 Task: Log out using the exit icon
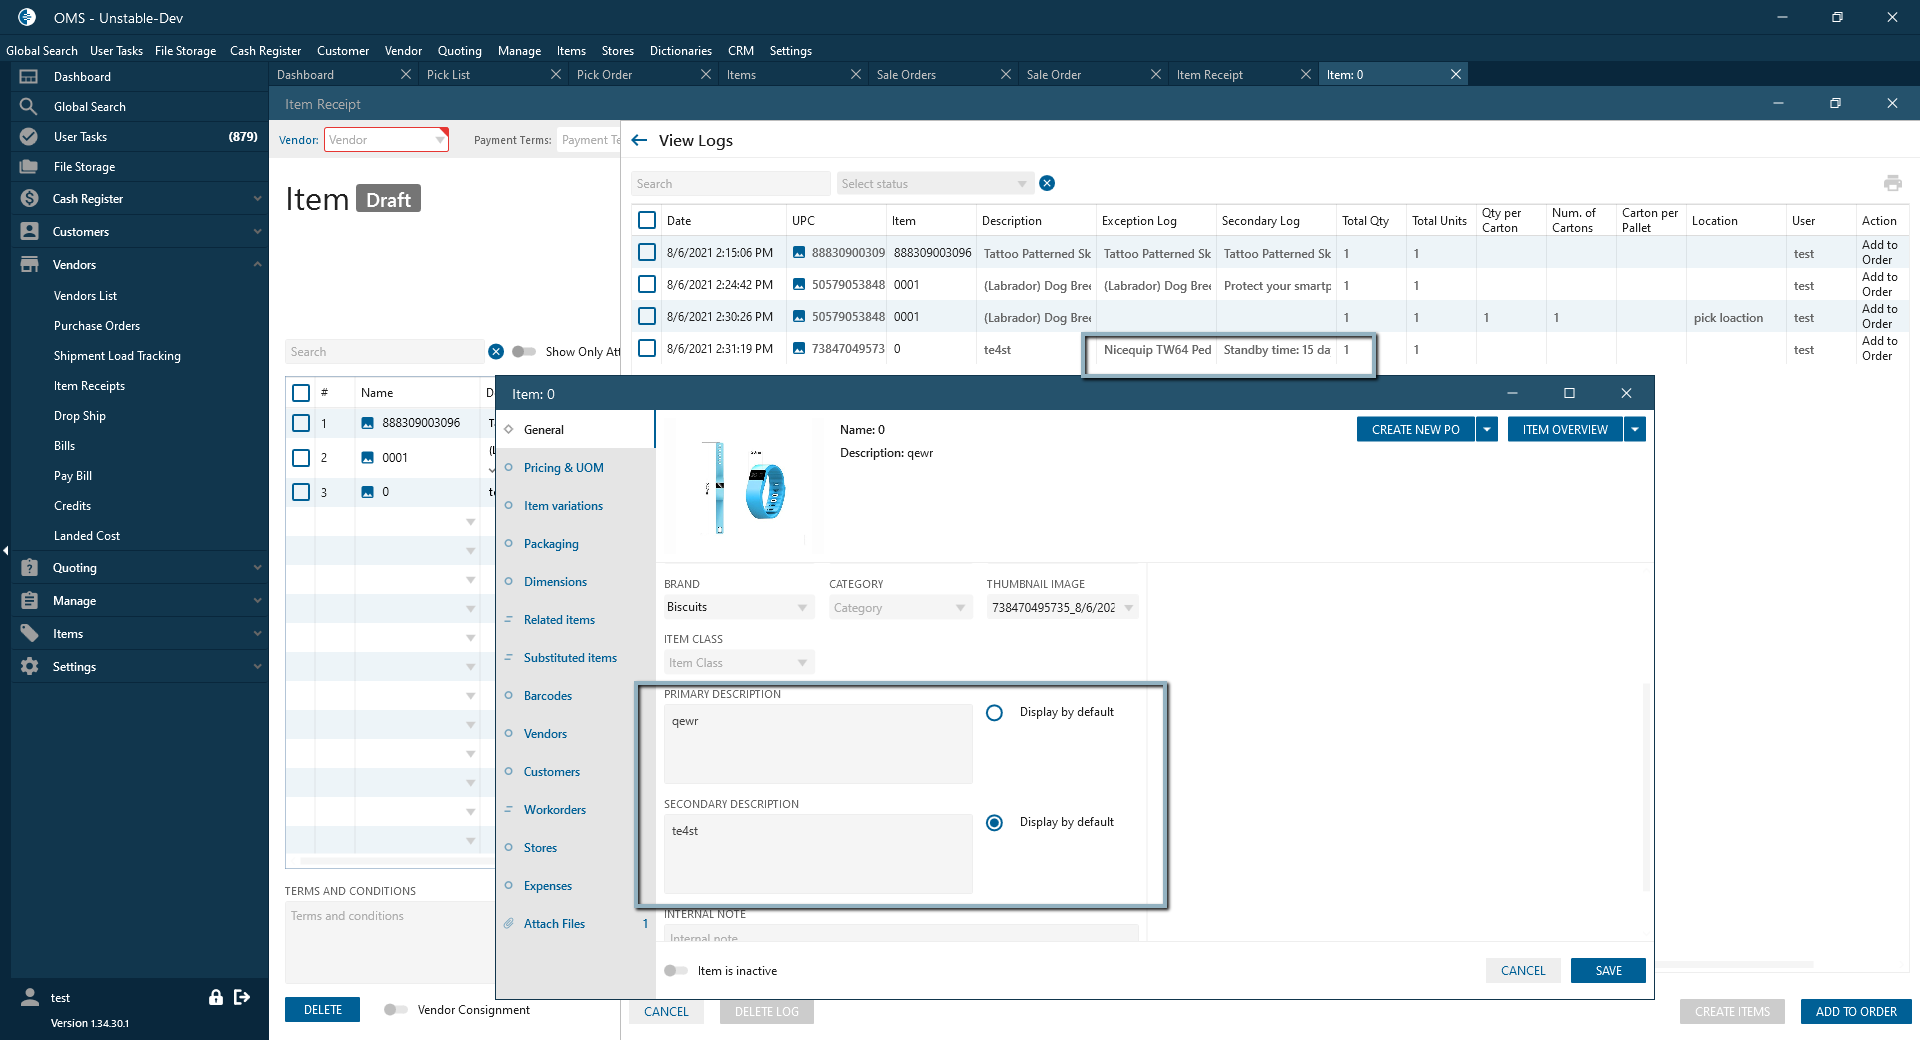[x=242, y=997]
